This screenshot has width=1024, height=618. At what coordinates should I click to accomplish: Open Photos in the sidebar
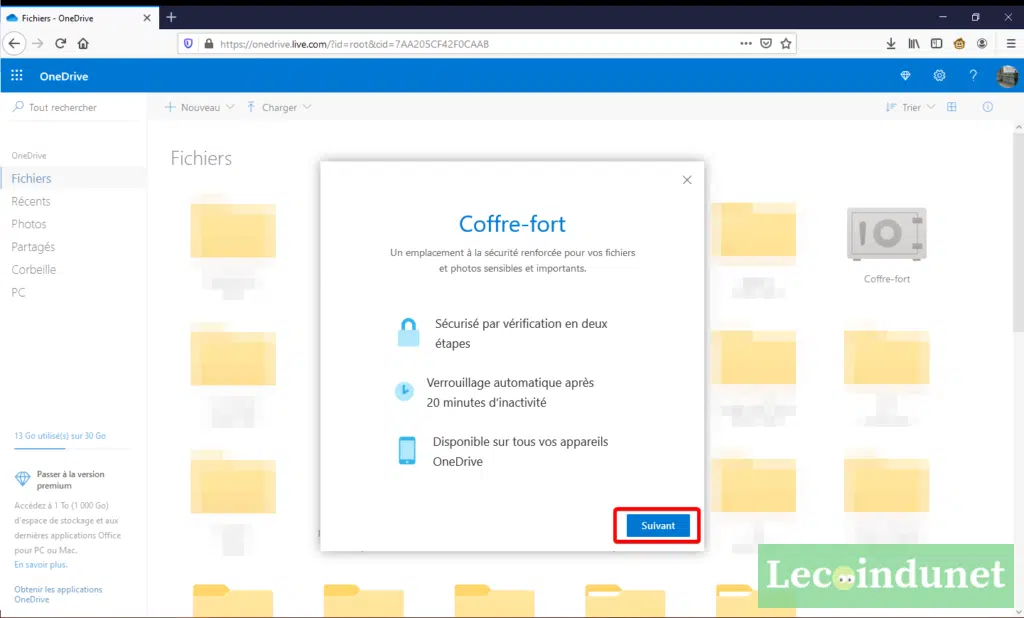coord(29,224)
